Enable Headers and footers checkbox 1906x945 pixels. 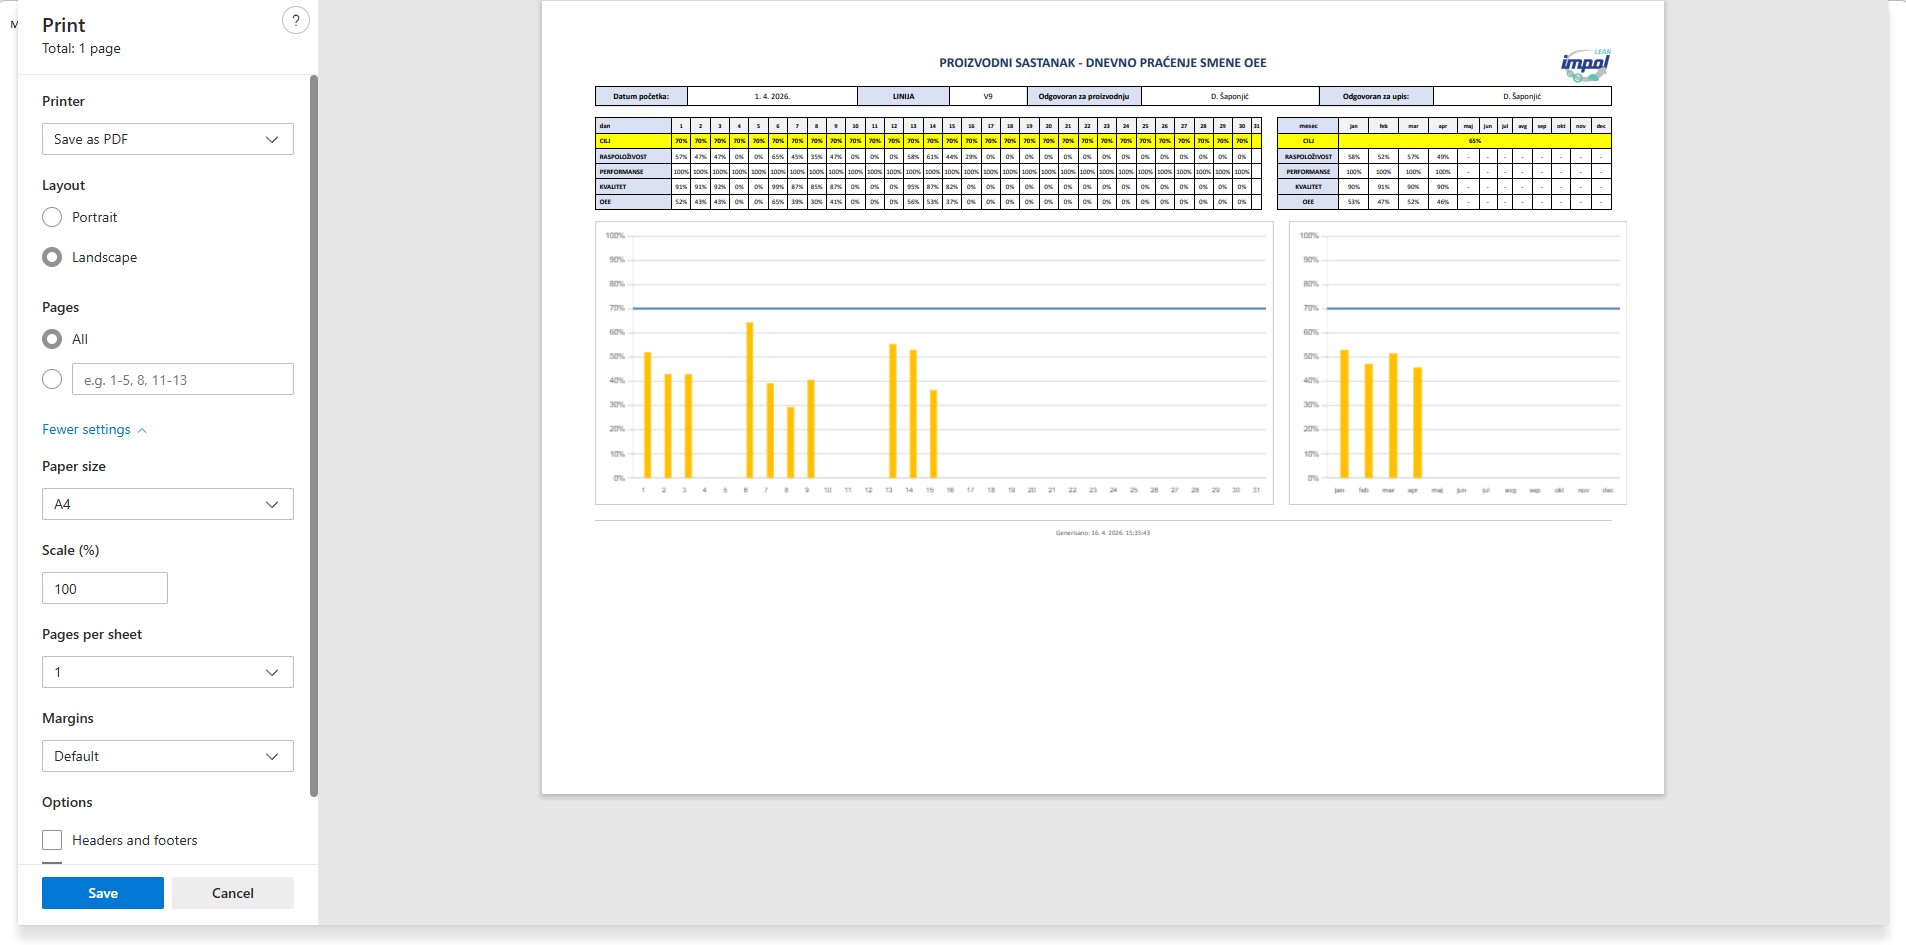pos(52,840)
